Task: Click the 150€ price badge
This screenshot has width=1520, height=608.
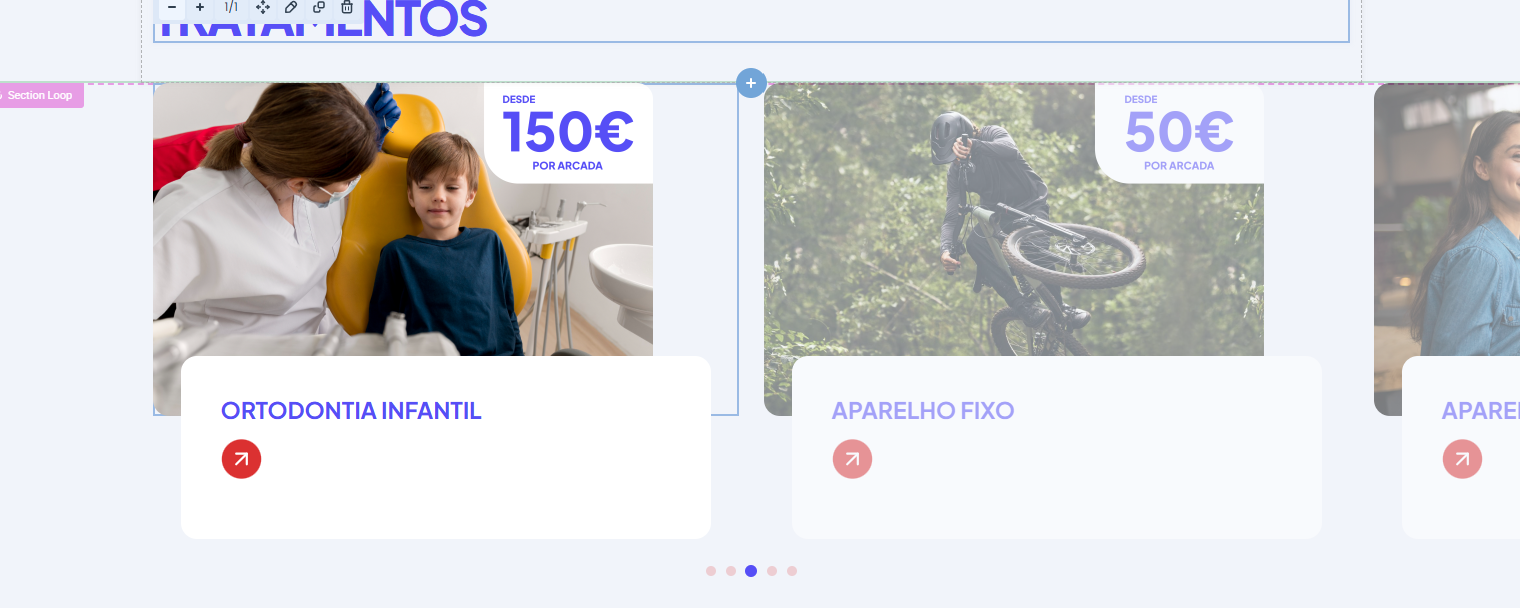Action: click(568, 133)
